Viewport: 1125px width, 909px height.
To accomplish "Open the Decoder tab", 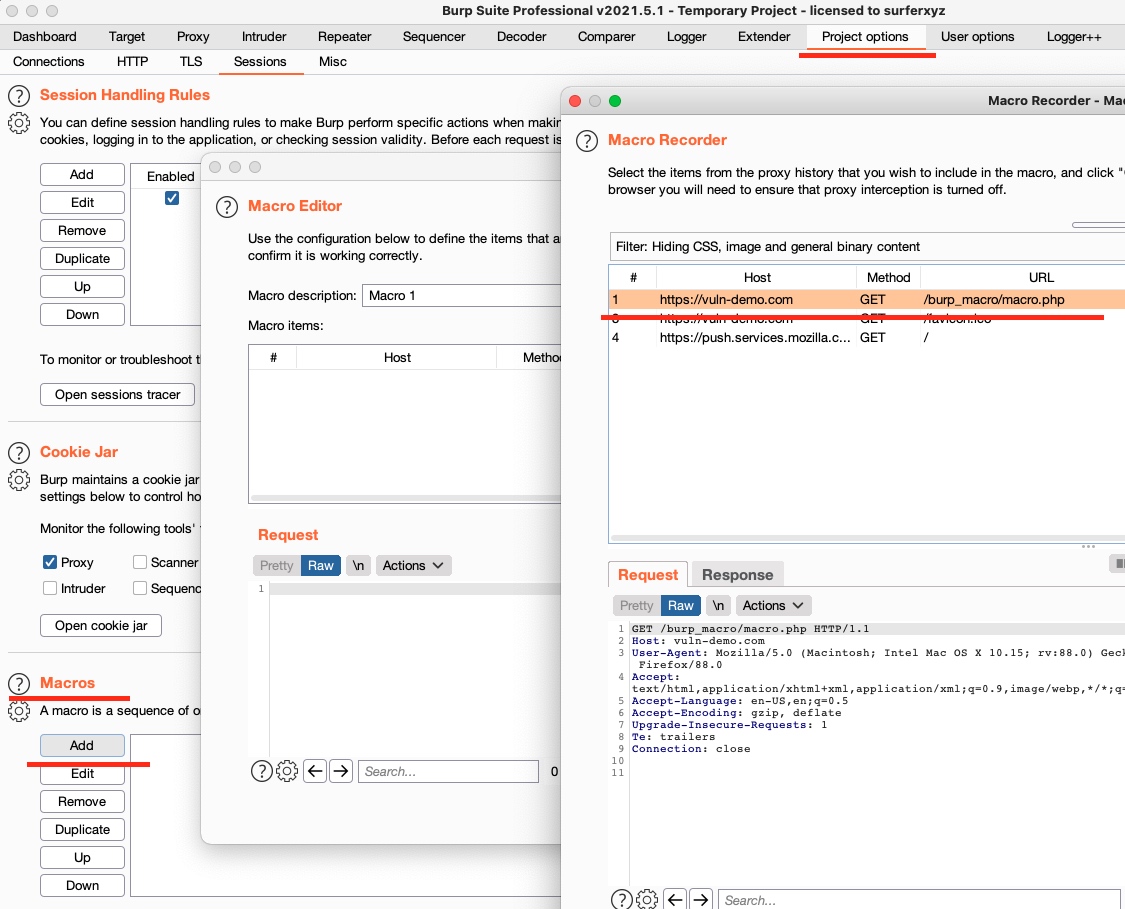I will pos(522,37).
